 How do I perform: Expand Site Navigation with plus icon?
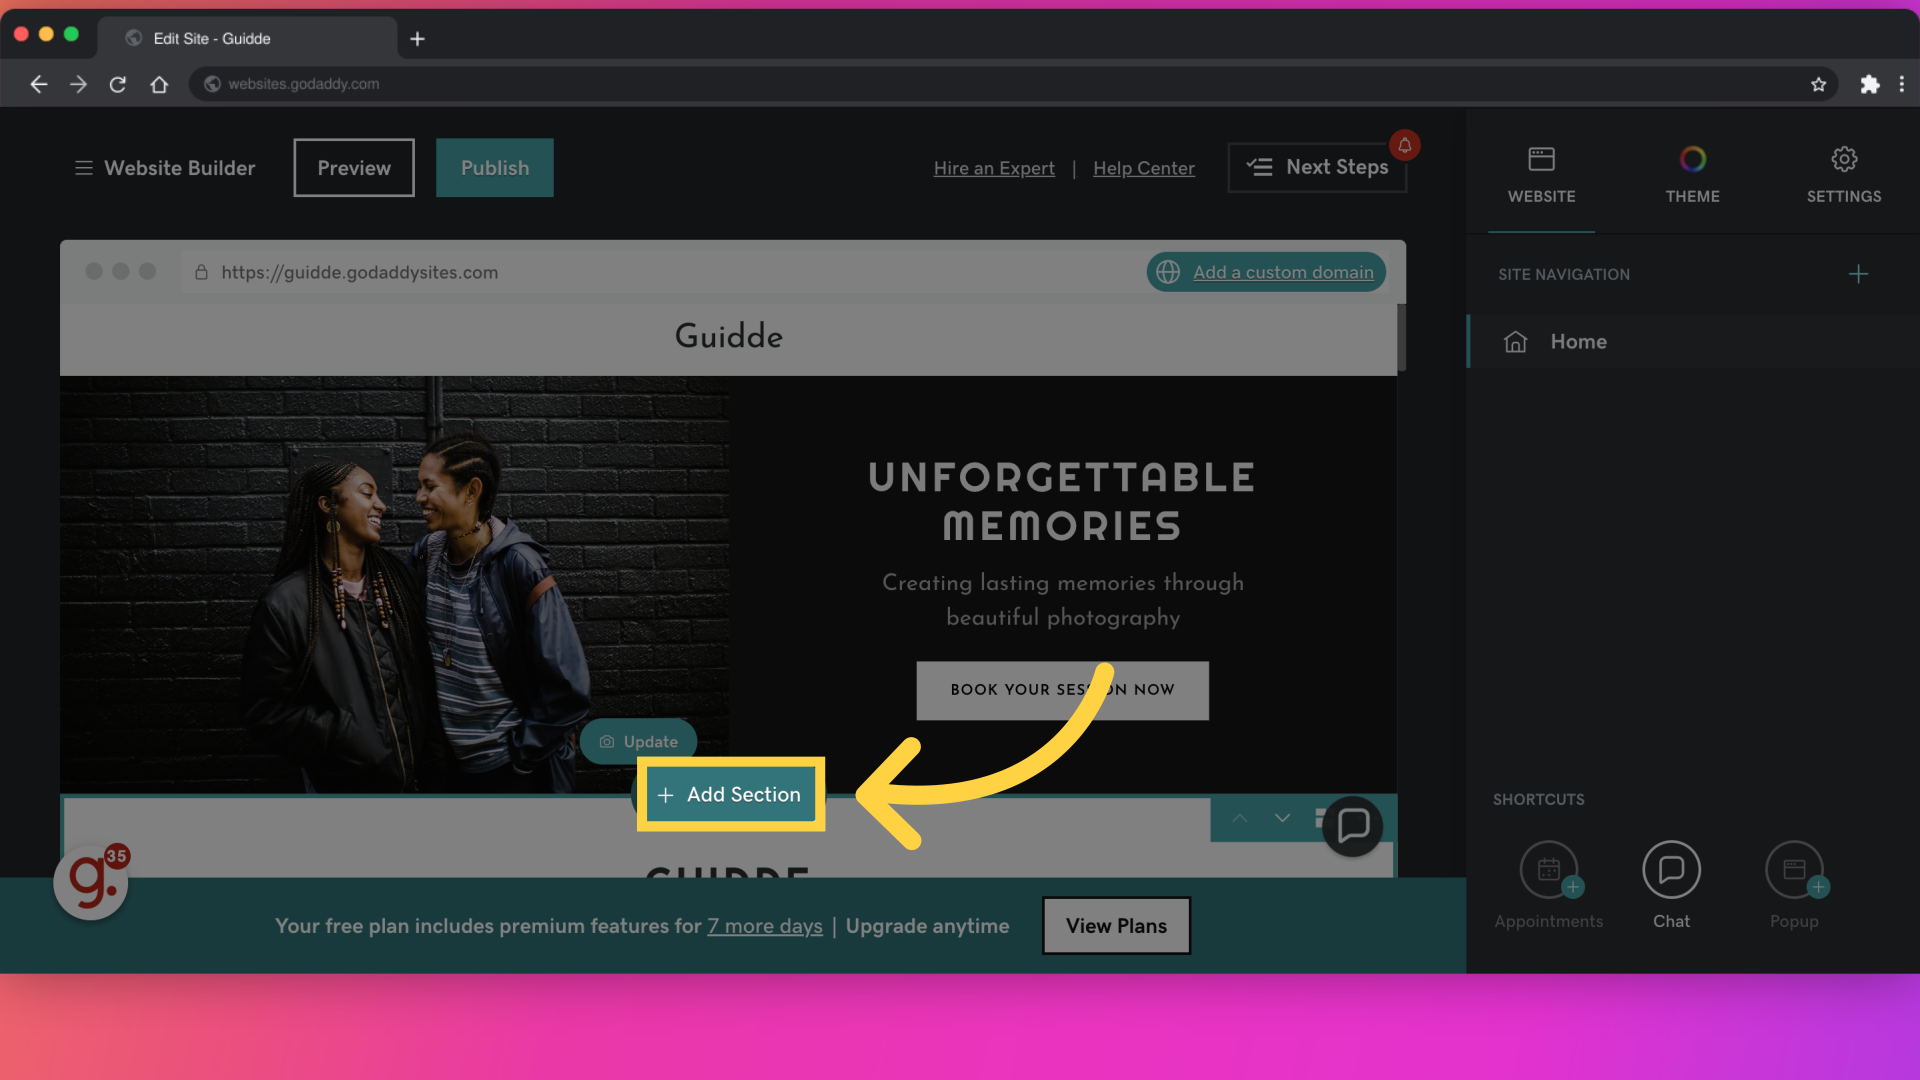coord(1858,274)
